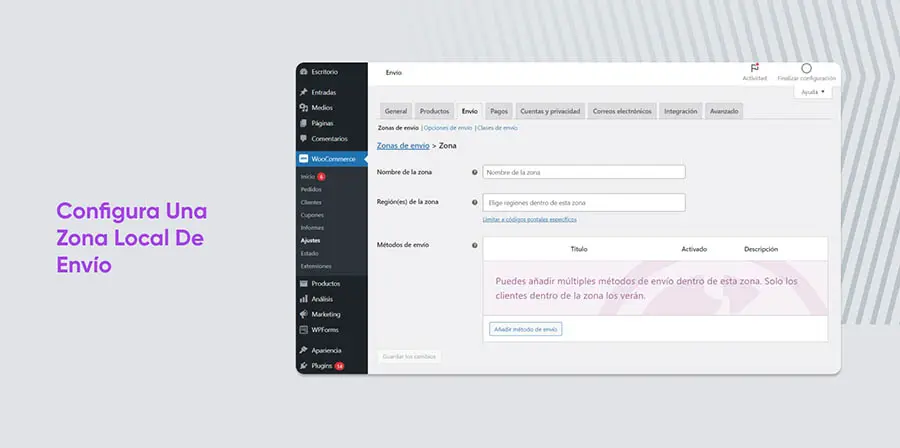
Task: Click help icon beside Nombre de la zona
Action: click(475, 172)
